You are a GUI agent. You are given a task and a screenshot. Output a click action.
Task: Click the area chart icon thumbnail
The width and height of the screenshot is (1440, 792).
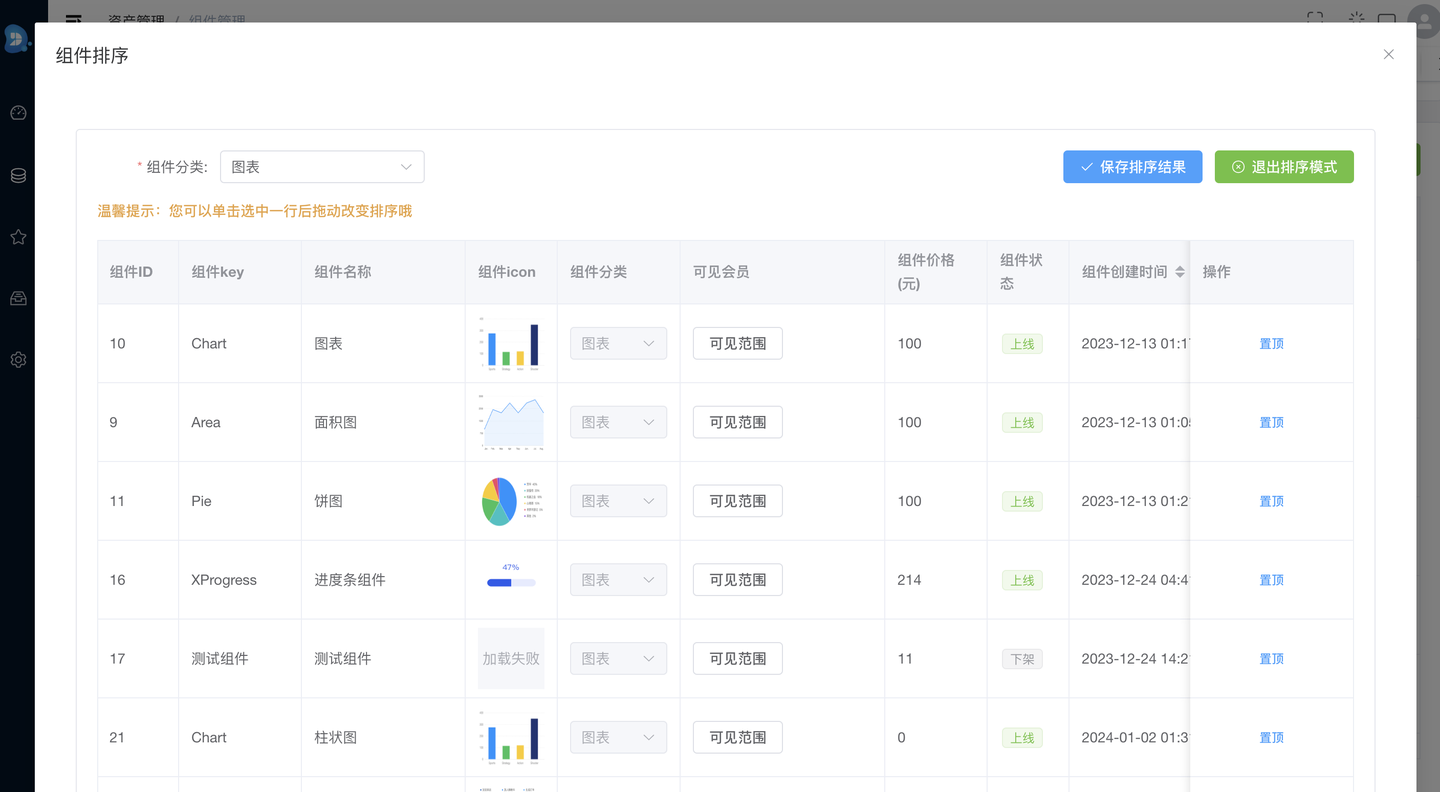(510, 422)
